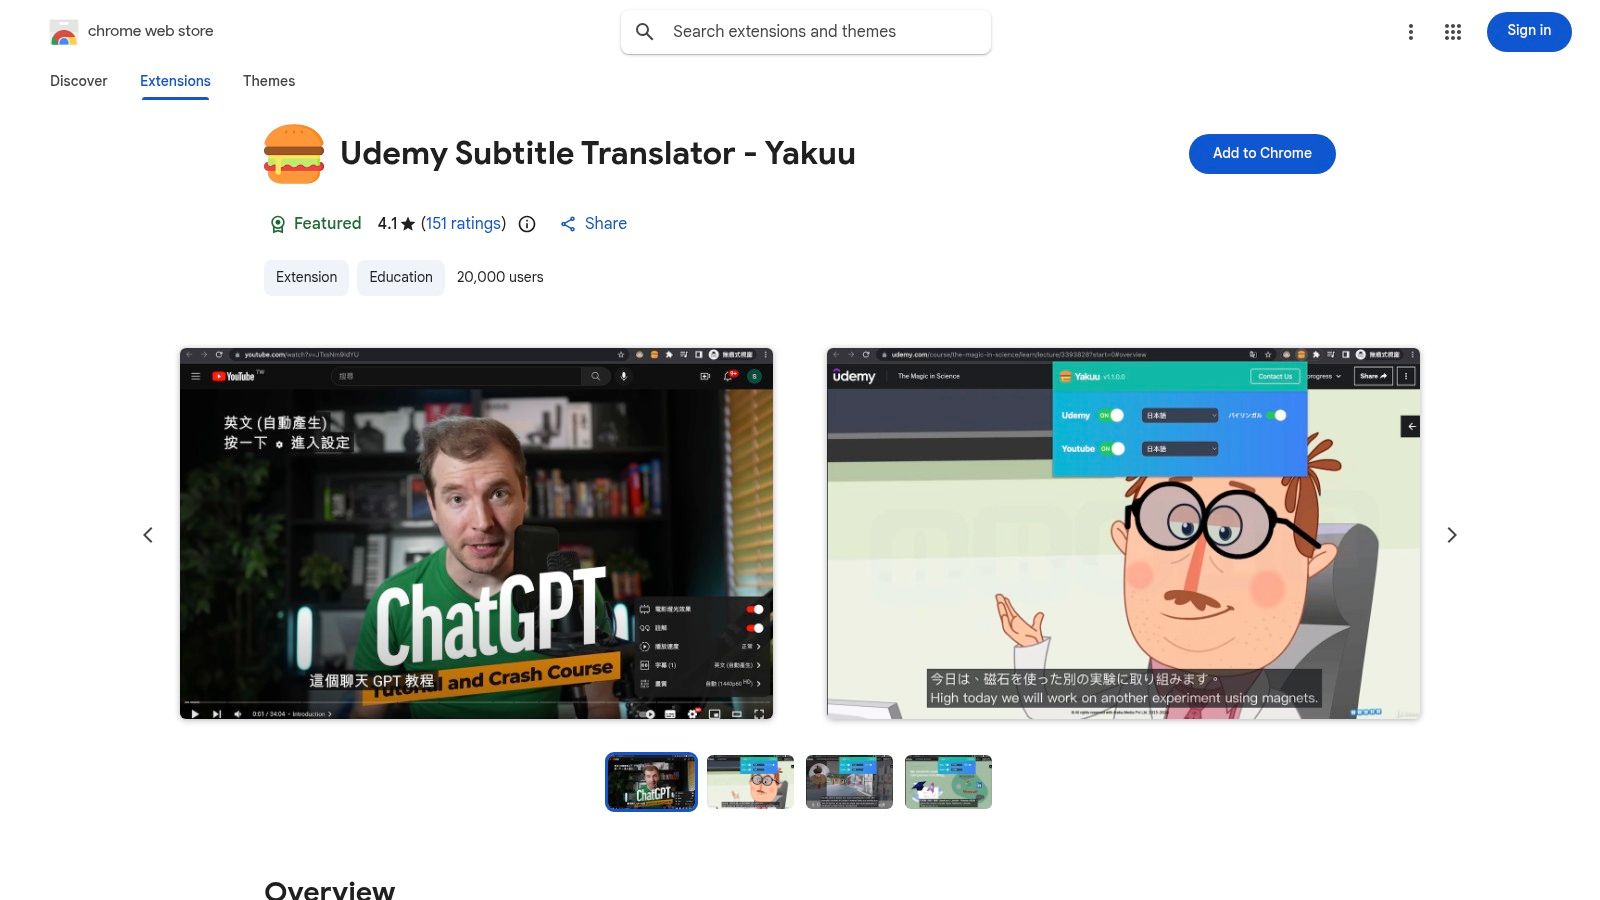Click the info icon beside the ratings

point(527,224)
